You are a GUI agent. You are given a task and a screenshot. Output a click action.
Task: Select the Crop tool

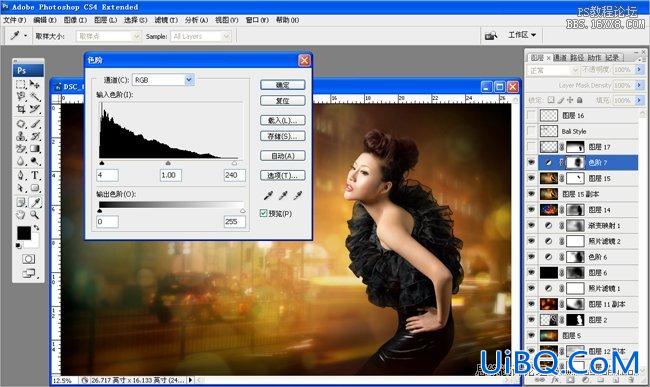pyautogui.click(x=21, y=109)
